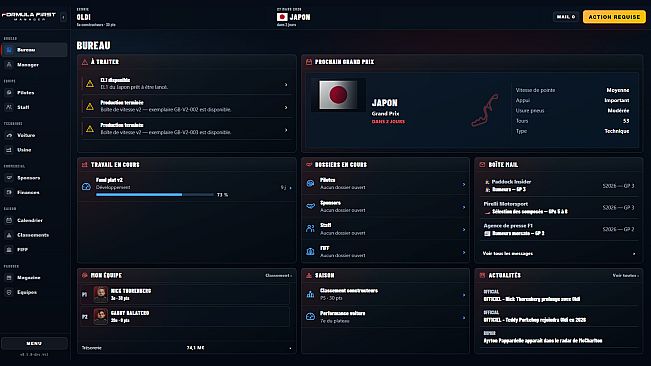The image size is (651, 366).
Task: Click the FIFF sidebar icon
Action: pos(9,250)
